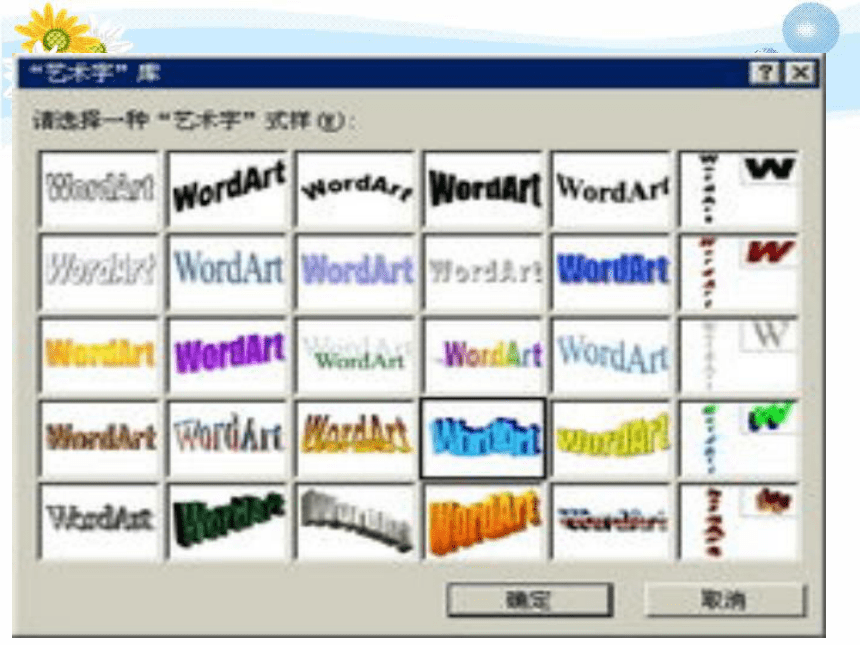This screenshot has width=860, height=645.
Task: Choose the yellow-green wavy WordArt style
Action: pos(612,438)
